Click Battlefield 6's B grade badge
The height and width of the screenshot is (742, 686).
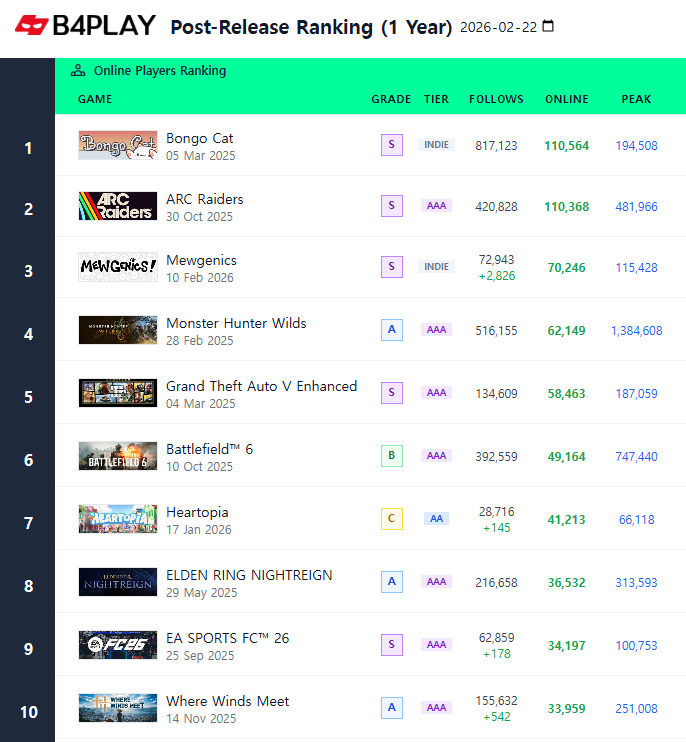coord(392,456)
